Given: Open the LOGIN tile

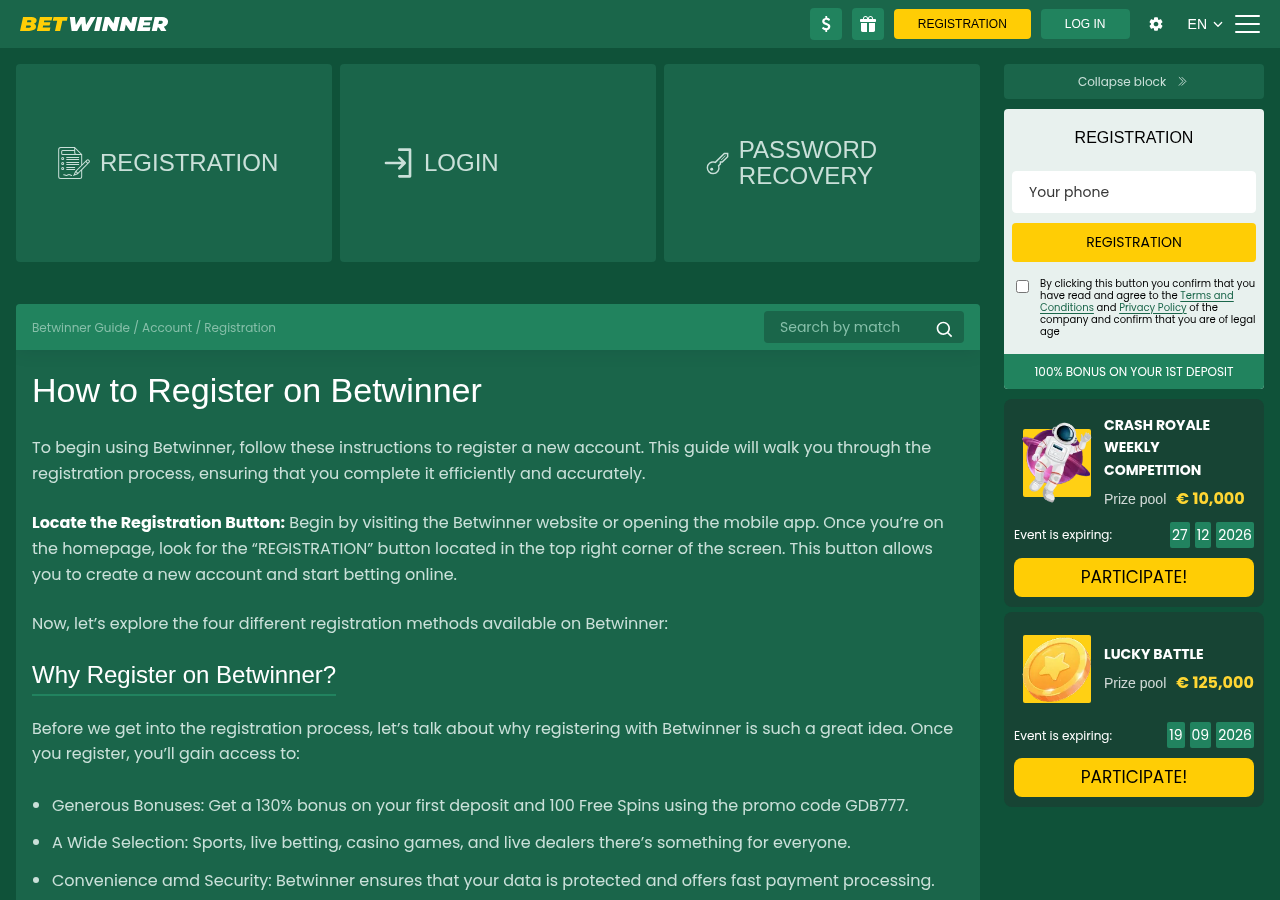Looking at the screenshot, I should (x=498, y=163).
